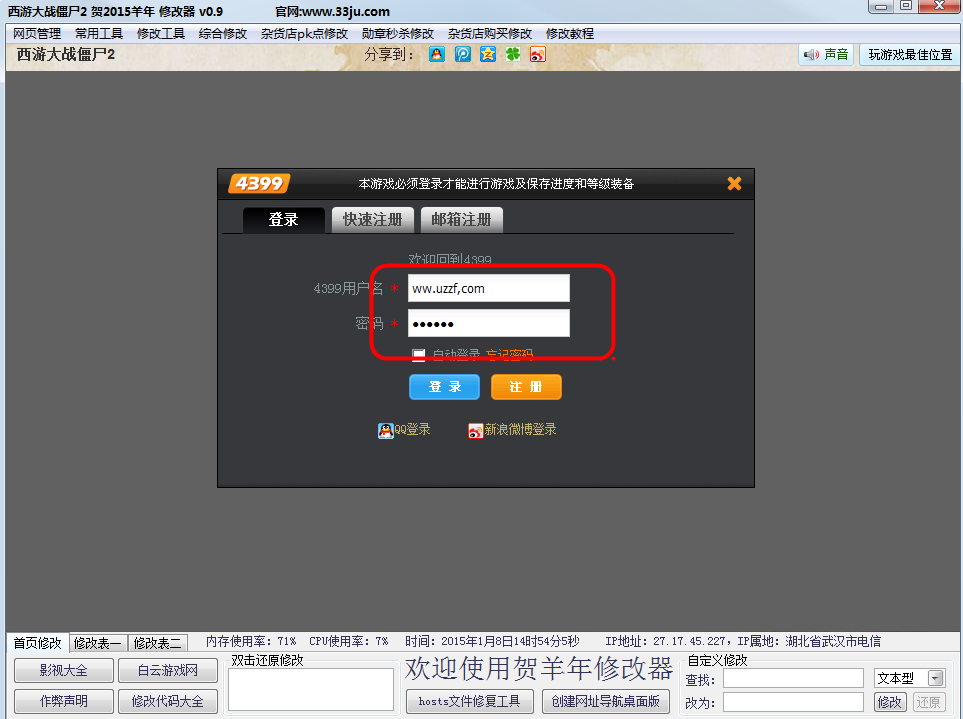Click the Sina Weibo login icon
Image resolution: width=963 pixels, height=719 pixels.
[x=475, y=430]
